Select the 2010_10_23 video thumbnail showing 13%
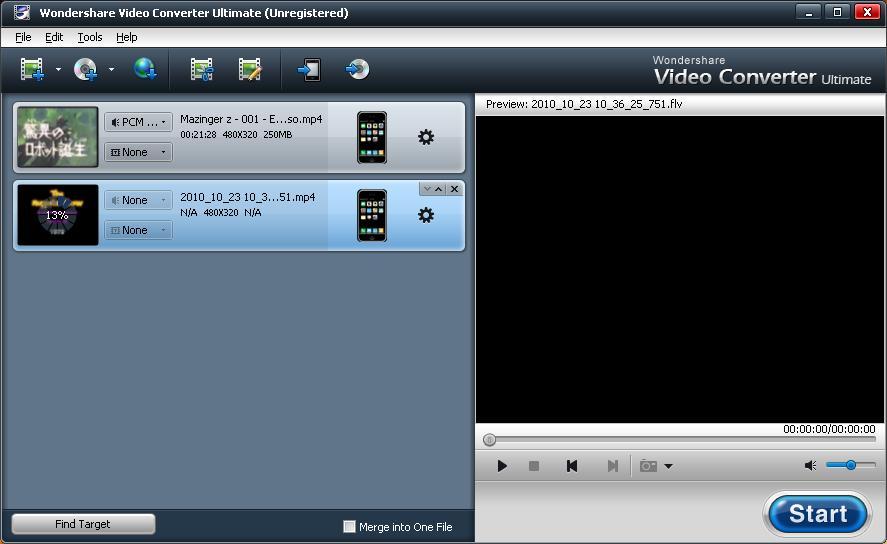The image size is (887, 544). [58, 215]
